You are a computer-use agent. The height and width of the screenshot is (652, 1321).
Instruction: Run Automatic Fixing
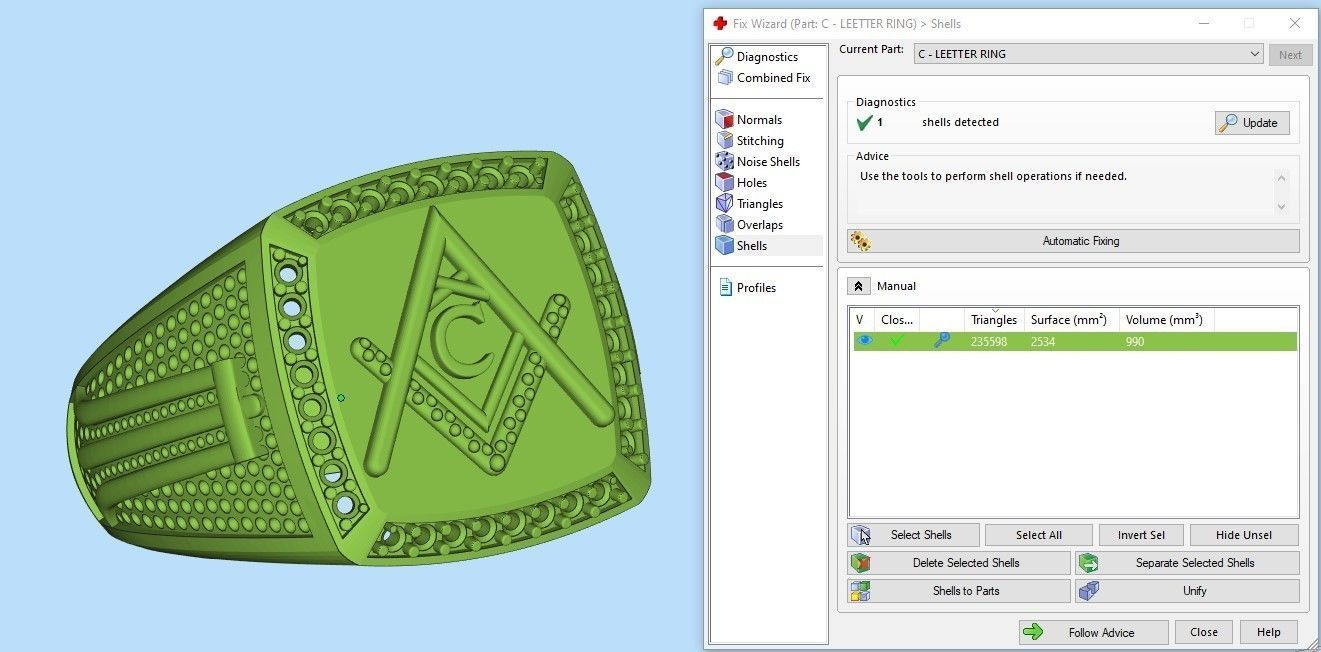(1073, 241)
